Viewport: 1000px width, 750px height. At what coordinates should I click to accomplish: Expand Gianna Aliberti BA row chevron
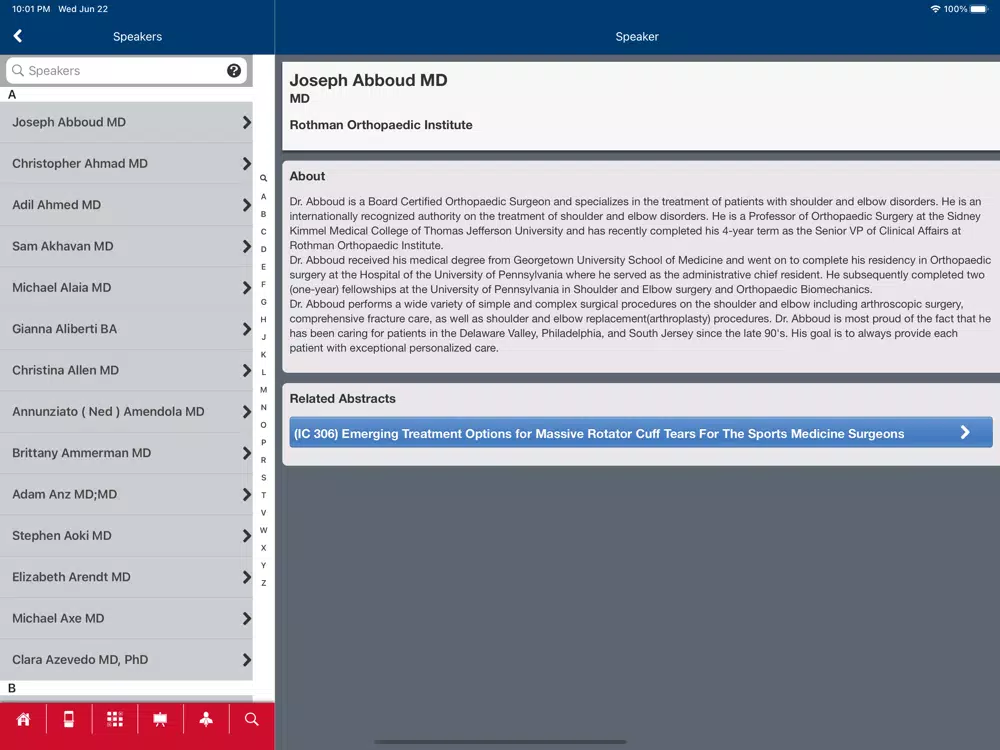pyautogui.click(x=247, y=329)
